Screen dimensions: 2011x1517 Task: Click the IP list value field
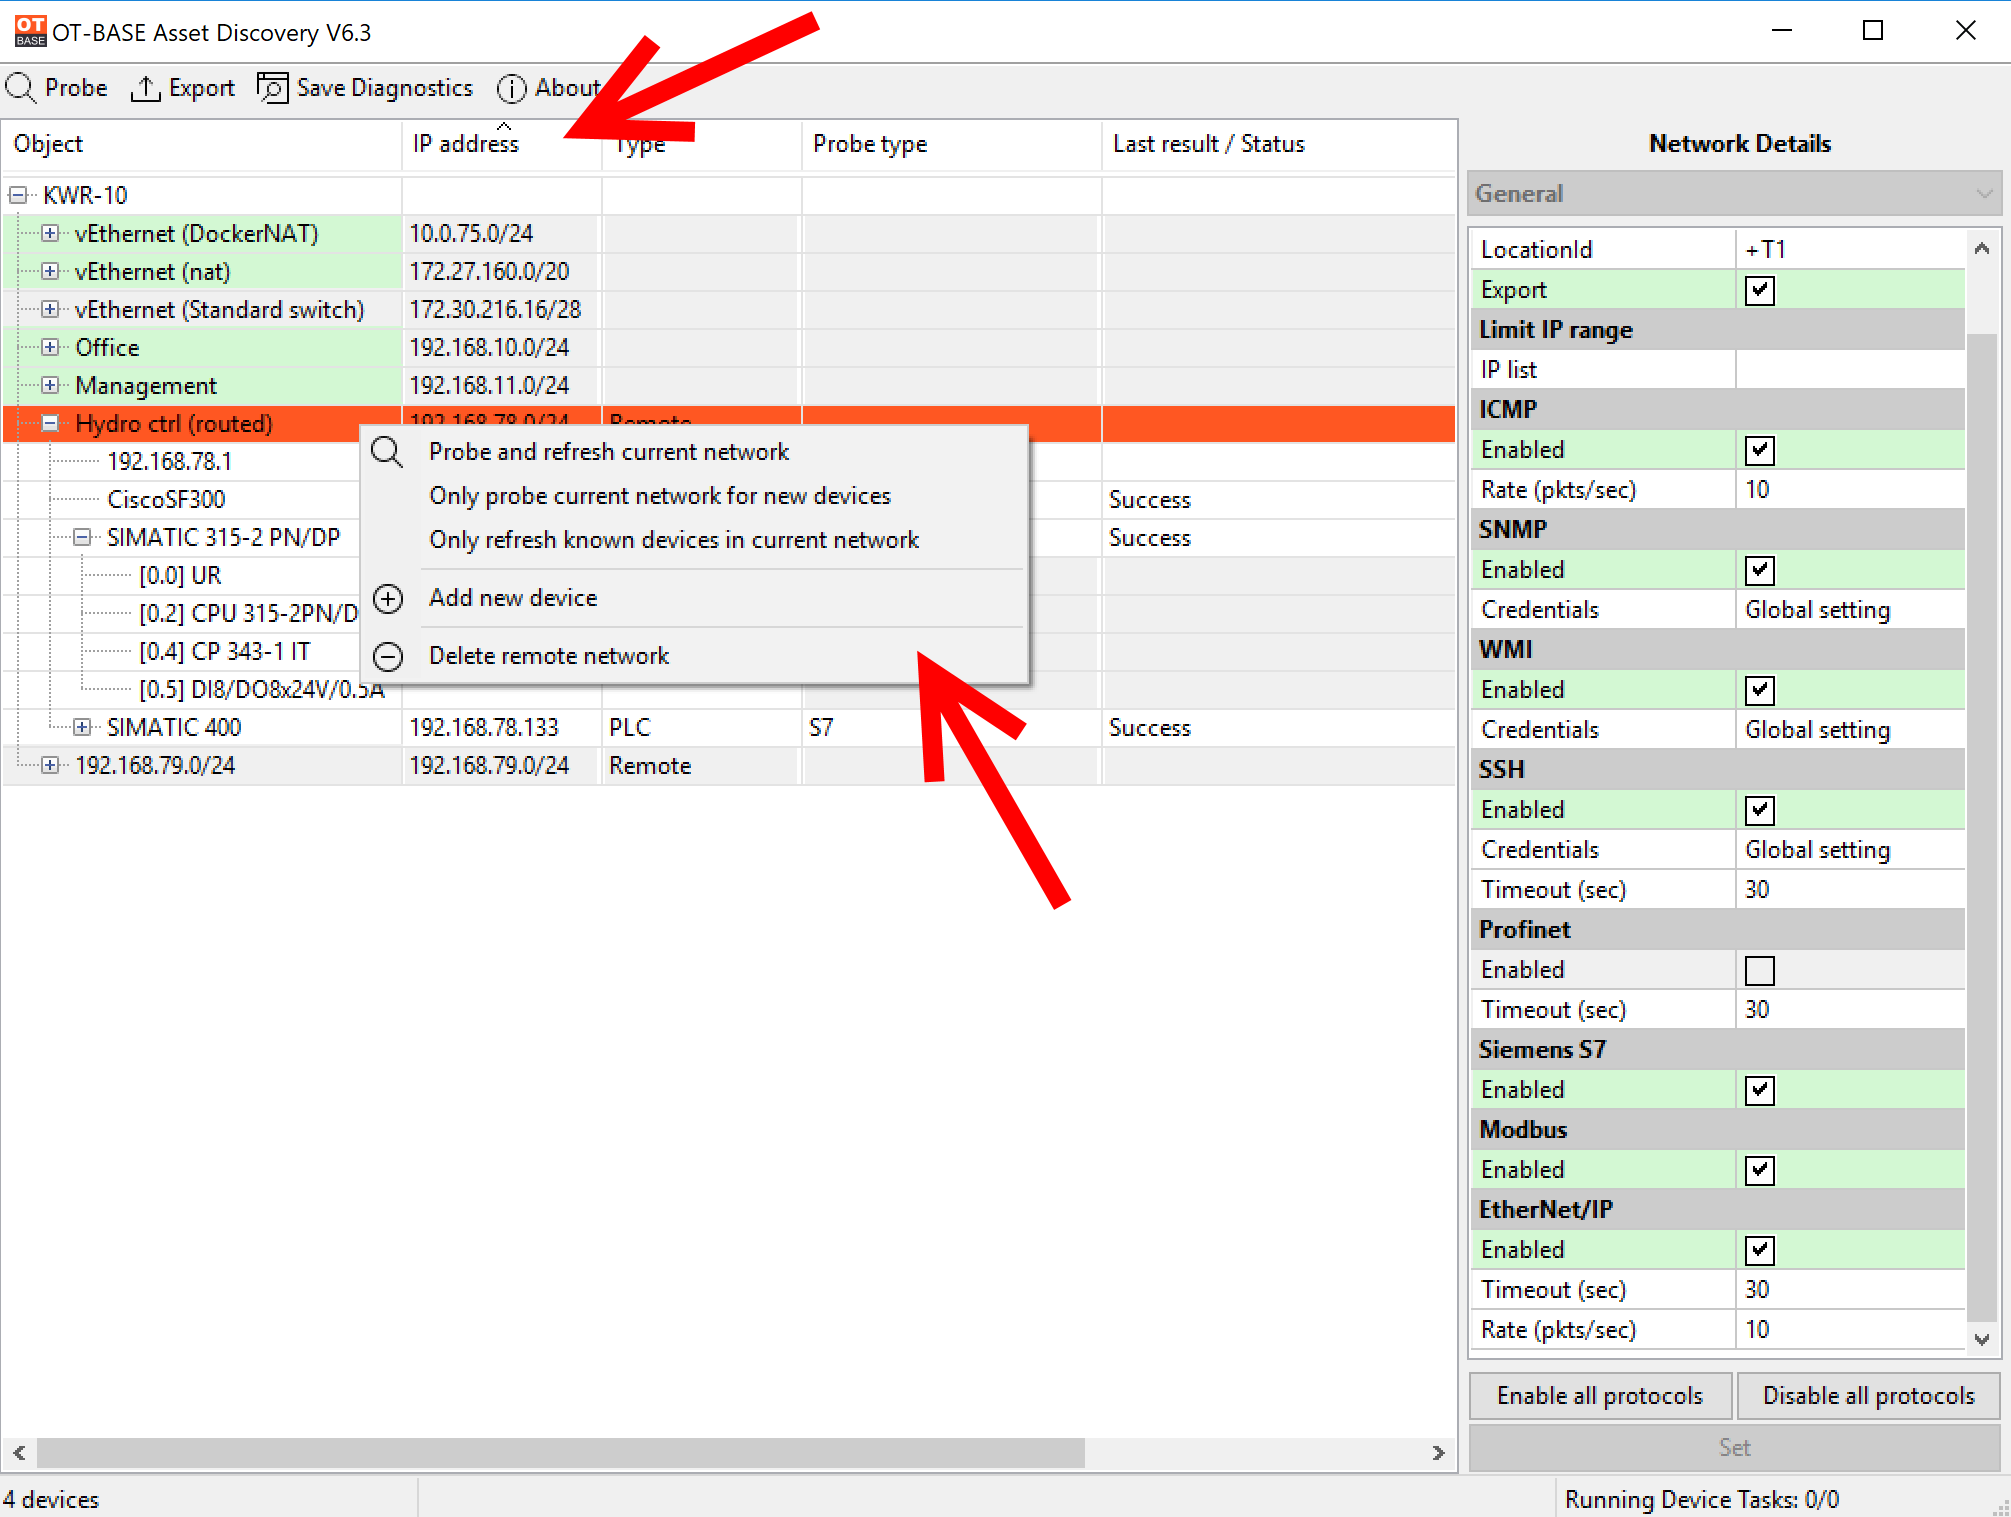1850,369
